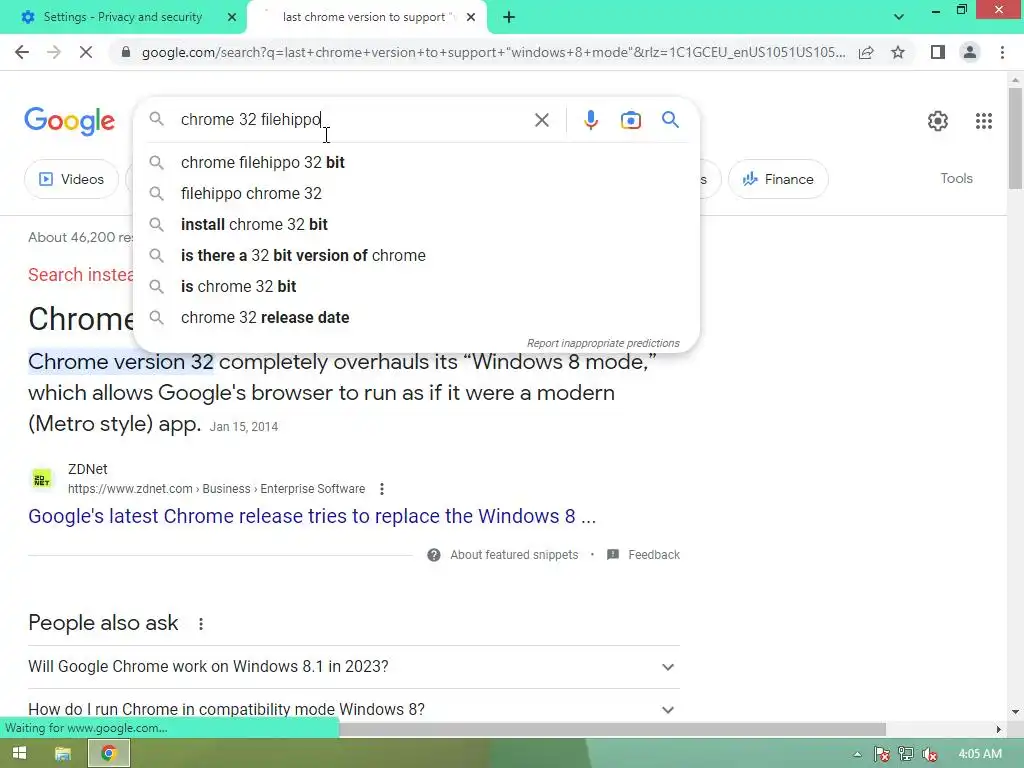1024x768 pixels.
Task: Select suggestion install chrome 32 bit
Action: pos(416,225)
